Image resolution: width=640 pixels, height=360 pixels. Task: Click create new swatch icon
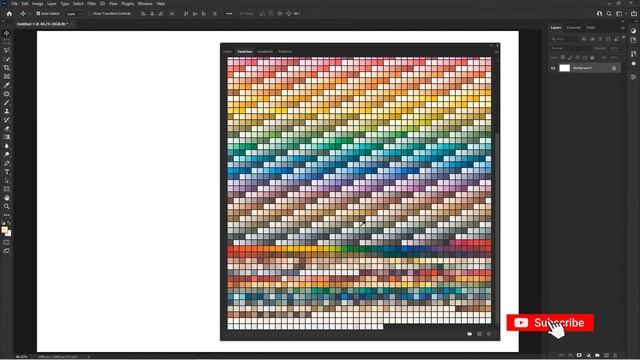pyautogui.click(x=479, y=334)
